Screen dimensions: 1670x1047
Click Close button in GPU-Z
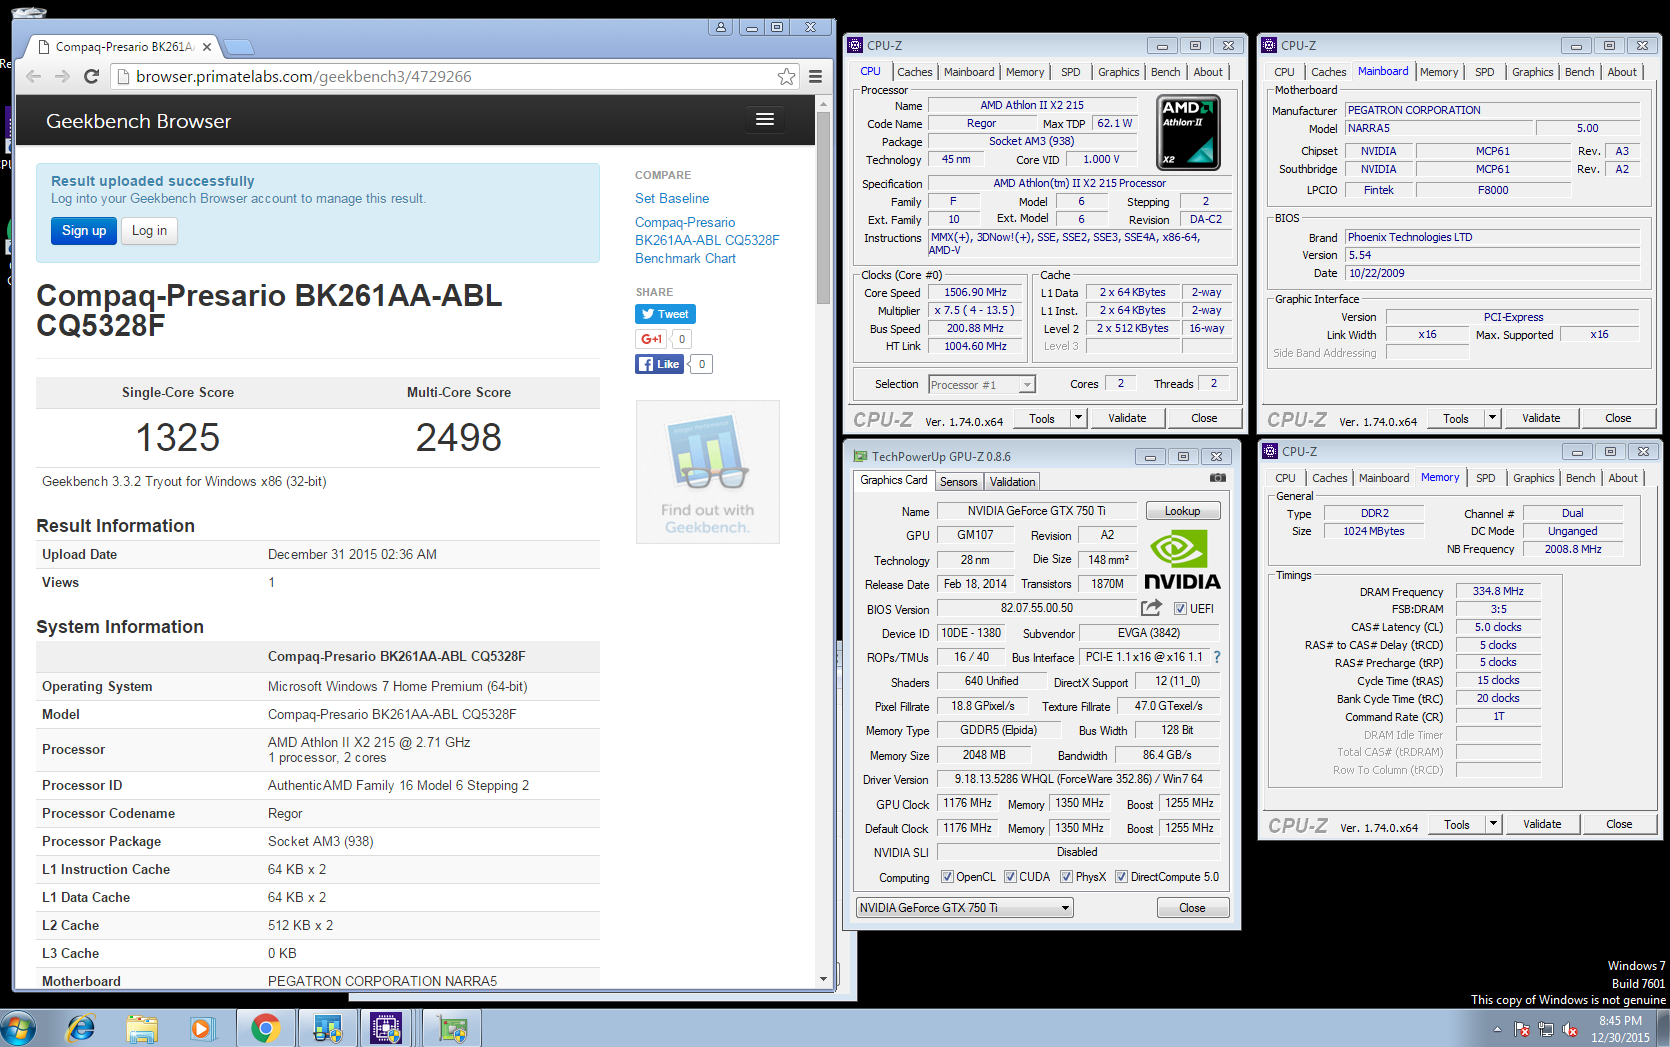coord(1192,908)
